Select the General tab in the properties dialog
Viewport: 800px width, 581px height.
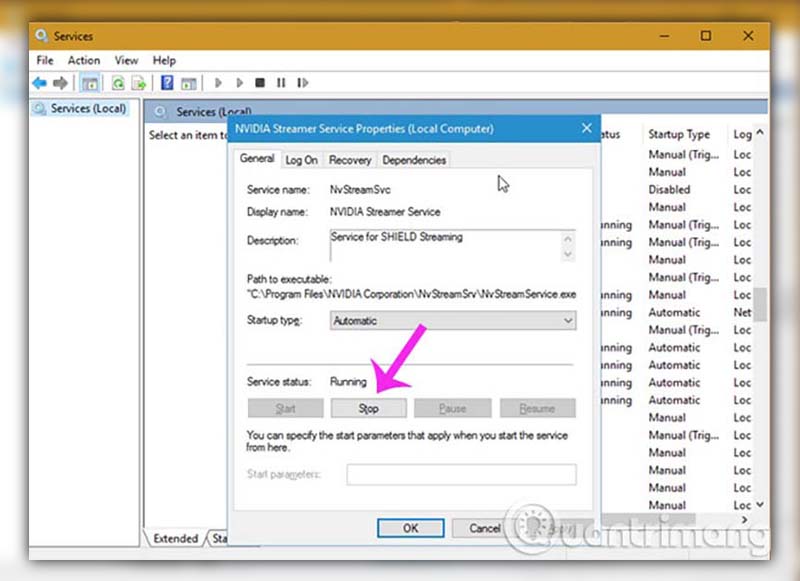pyautogui.click(x=257, y=159)
